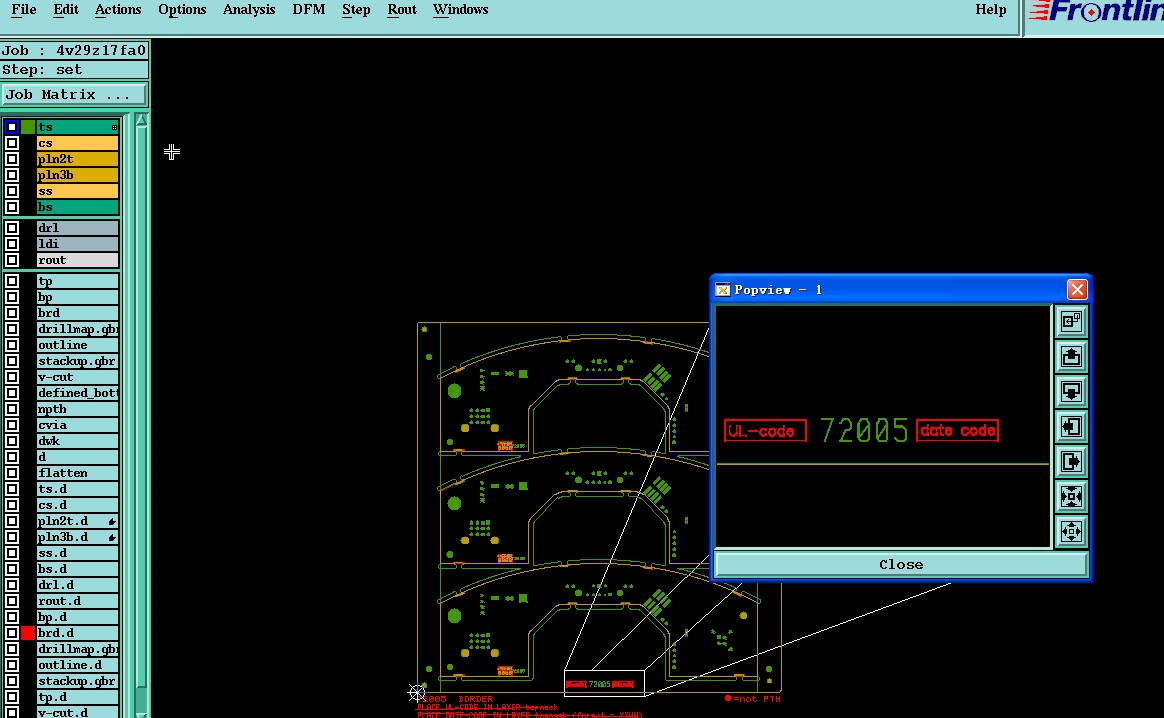Open the Analysis menu

(x=249, y=10)
